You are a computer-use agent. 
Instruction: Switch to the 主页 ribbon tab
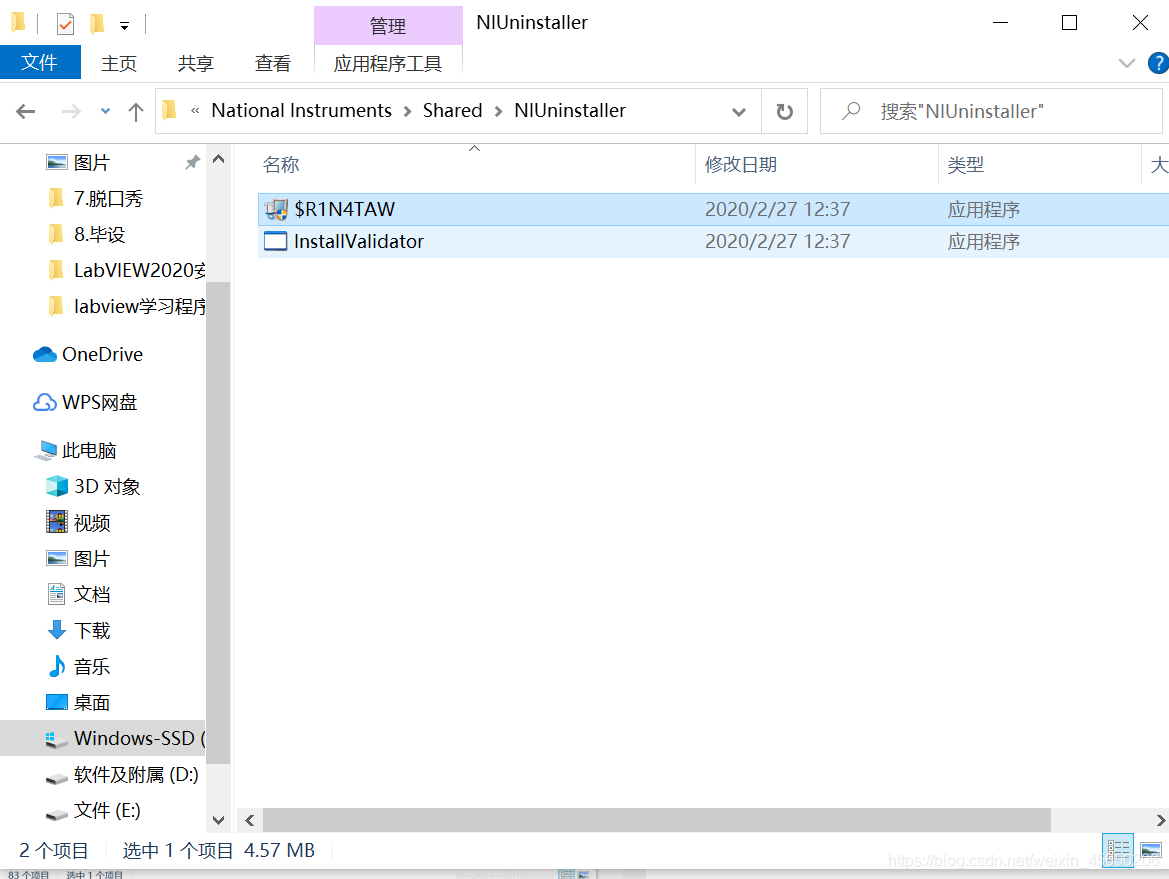coord(119,63)
